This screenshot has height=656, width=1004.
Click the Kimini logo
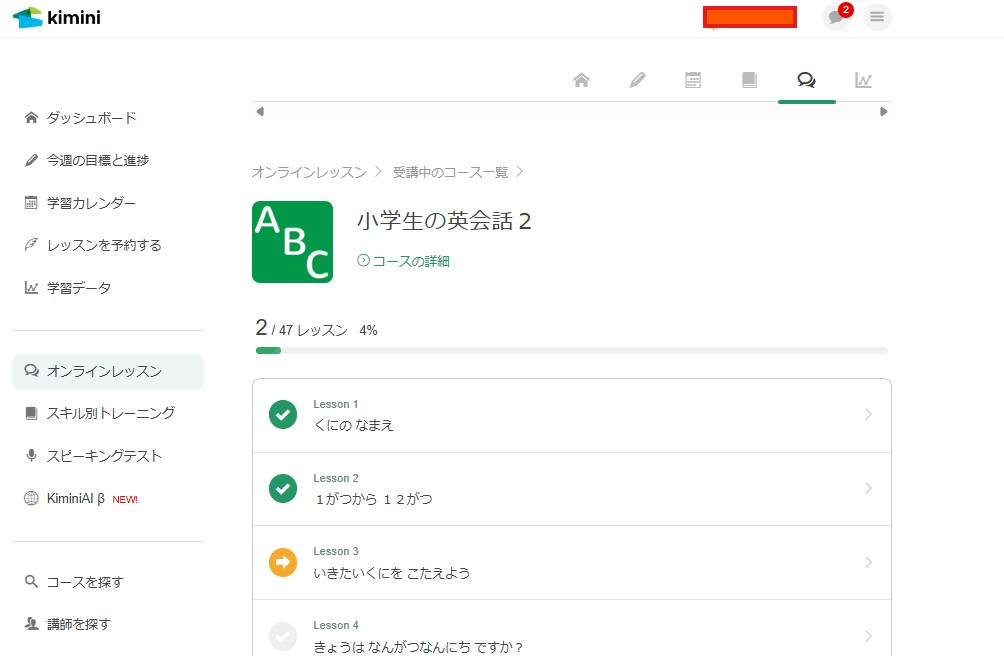57,17
